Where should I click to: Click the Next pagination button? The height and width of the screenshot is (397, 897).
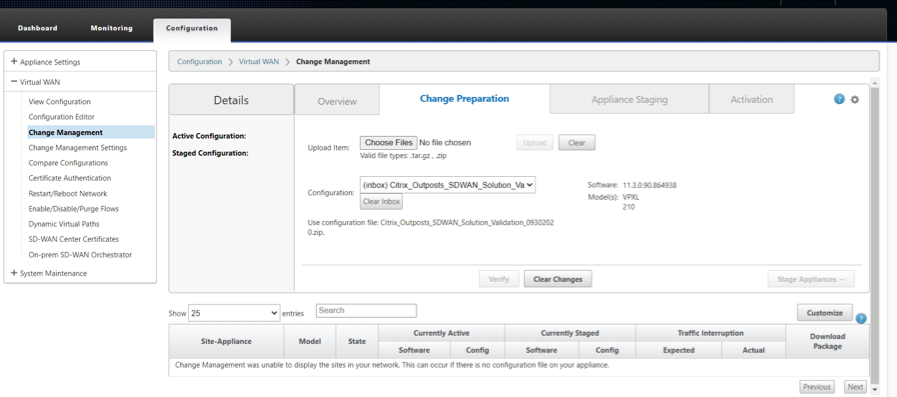[855, 387]
